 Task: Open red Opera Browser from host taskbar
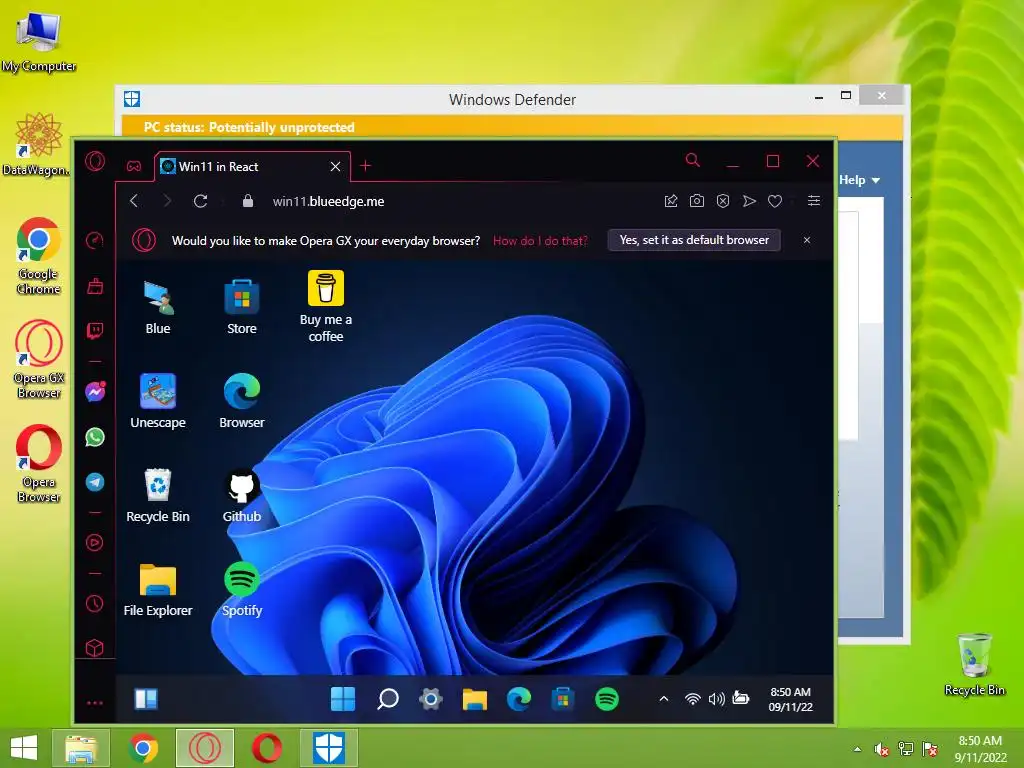(x=266, y=748)
